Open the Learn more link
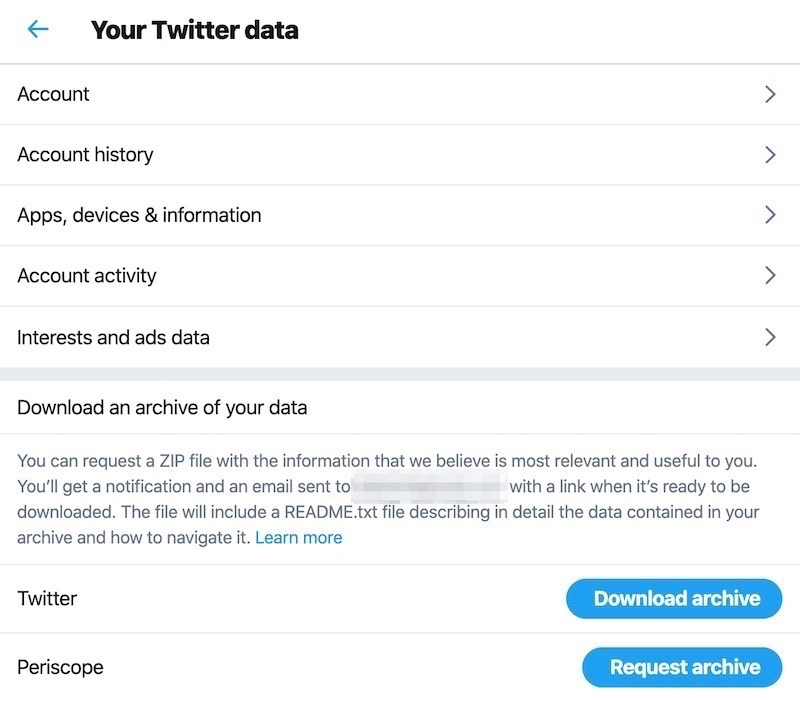Screen dimensions: 800x701 pos(298,538)
